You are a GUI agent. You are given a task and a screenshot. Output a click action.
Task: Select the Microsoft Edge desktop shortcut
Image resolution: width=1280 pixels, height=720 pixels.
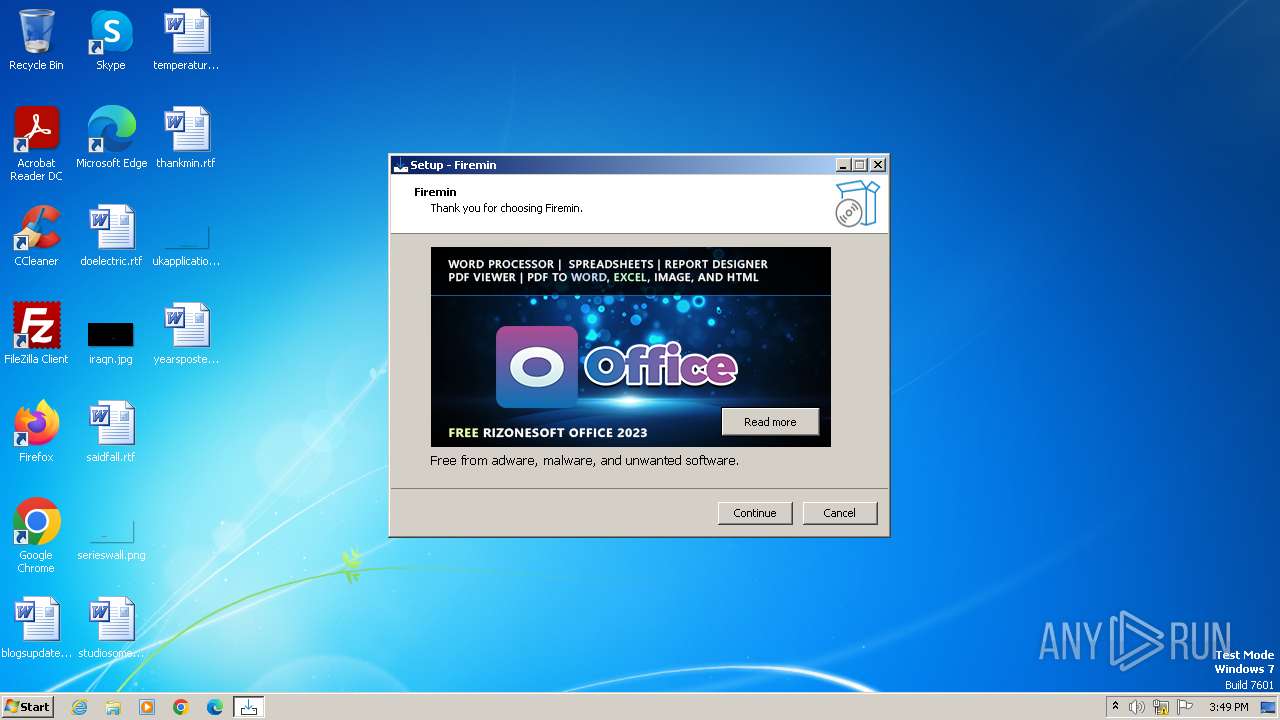(111, 138)
